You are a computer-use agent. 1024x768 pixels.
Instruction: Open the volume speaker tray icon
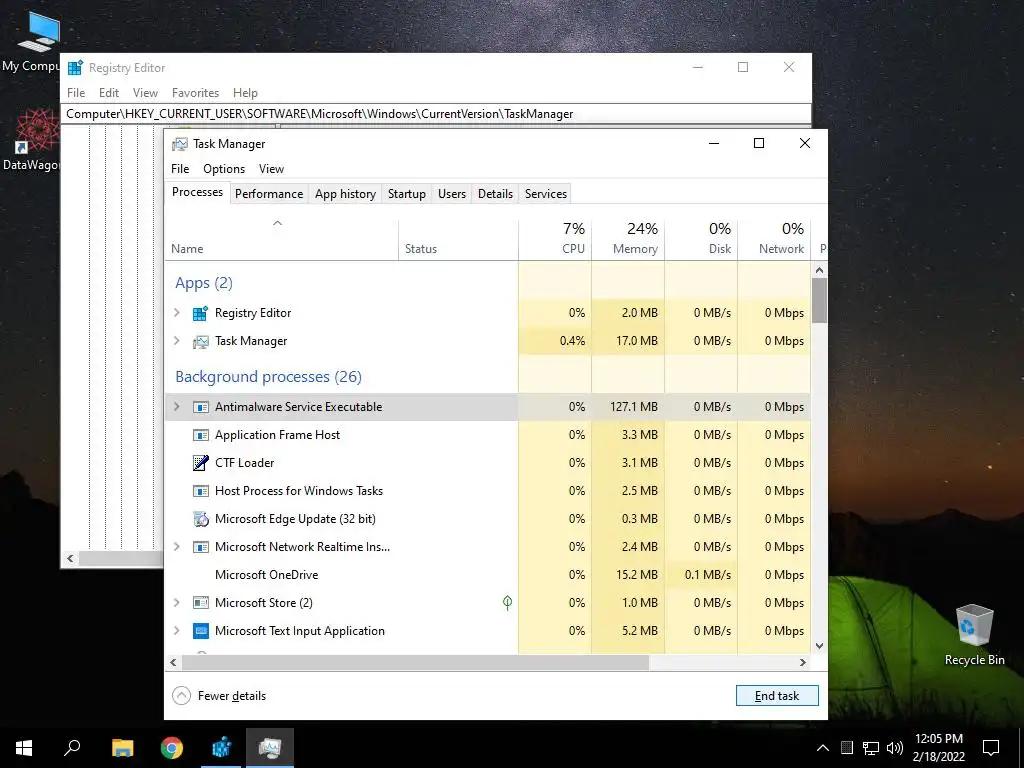pyautogui.click(x=895, y=748)
